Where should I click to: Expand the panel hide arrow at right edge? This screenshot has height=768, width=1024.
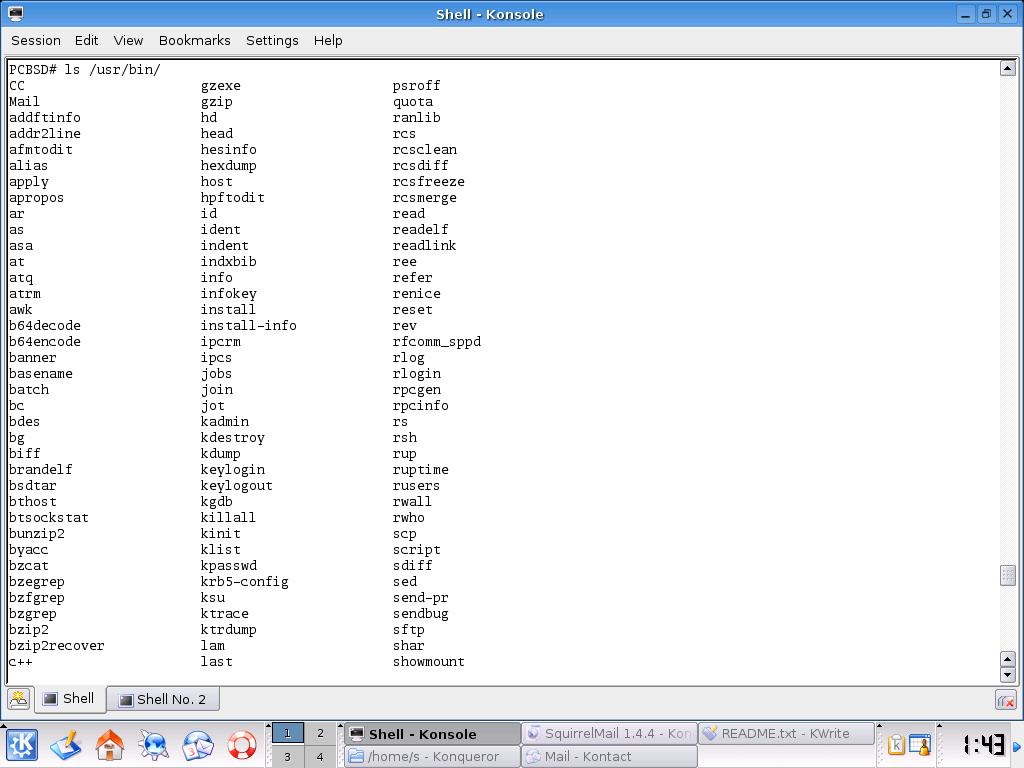1017,746
